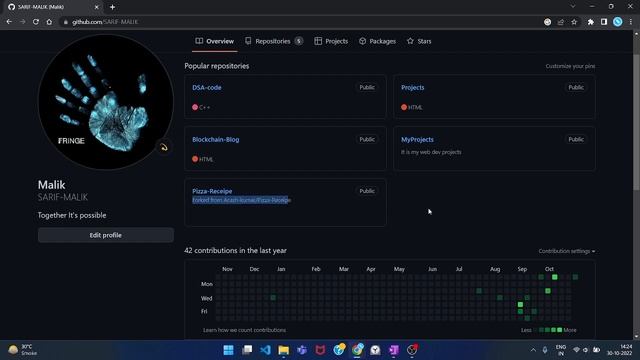
Task: Open OneNote from the taskbar
Action: (393, 350)
